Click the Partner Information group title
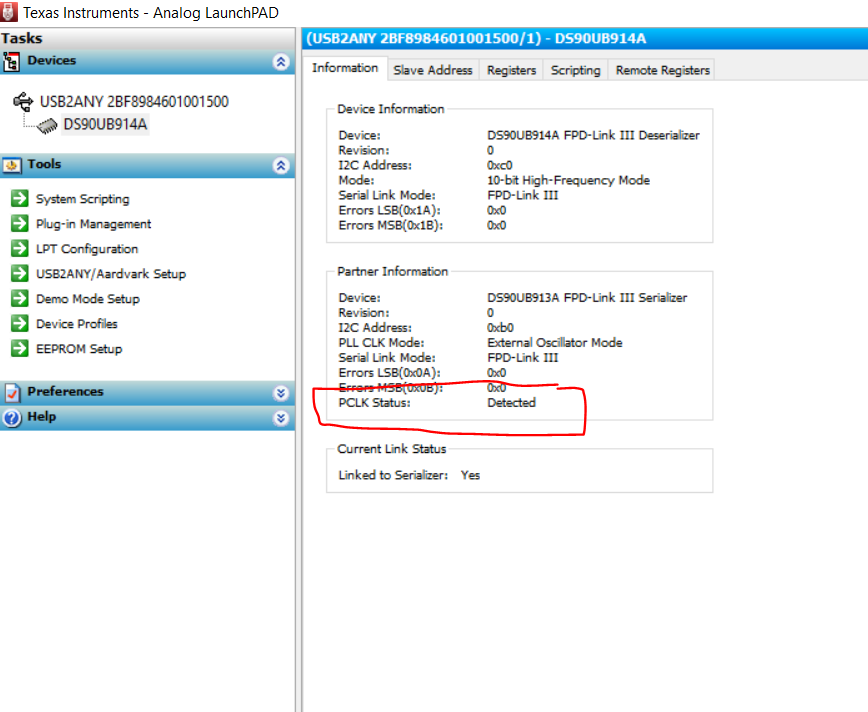Viewport: 868px width, 712px height. (392, 271)
